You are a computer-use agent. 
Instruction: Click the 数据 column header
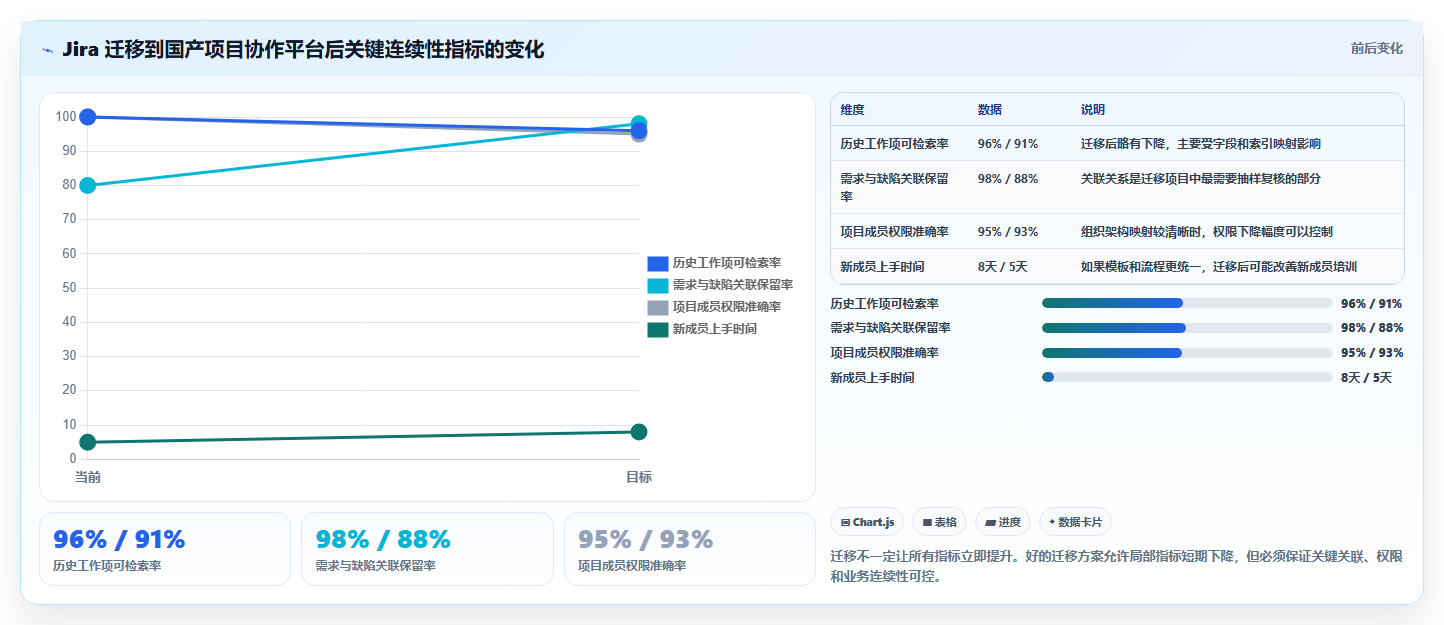[x=990, y=110]
